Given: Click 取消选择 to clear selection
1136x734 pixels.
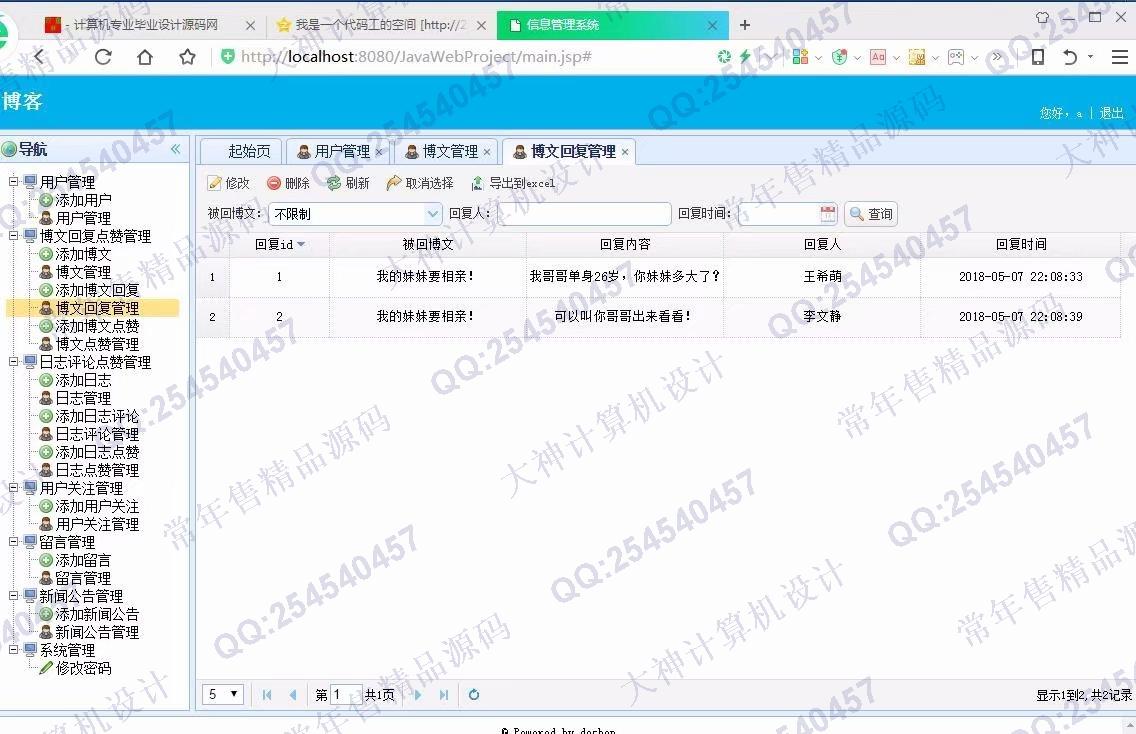Looking at the screenshot, I should pyautogui.click(x=419, y=183).
